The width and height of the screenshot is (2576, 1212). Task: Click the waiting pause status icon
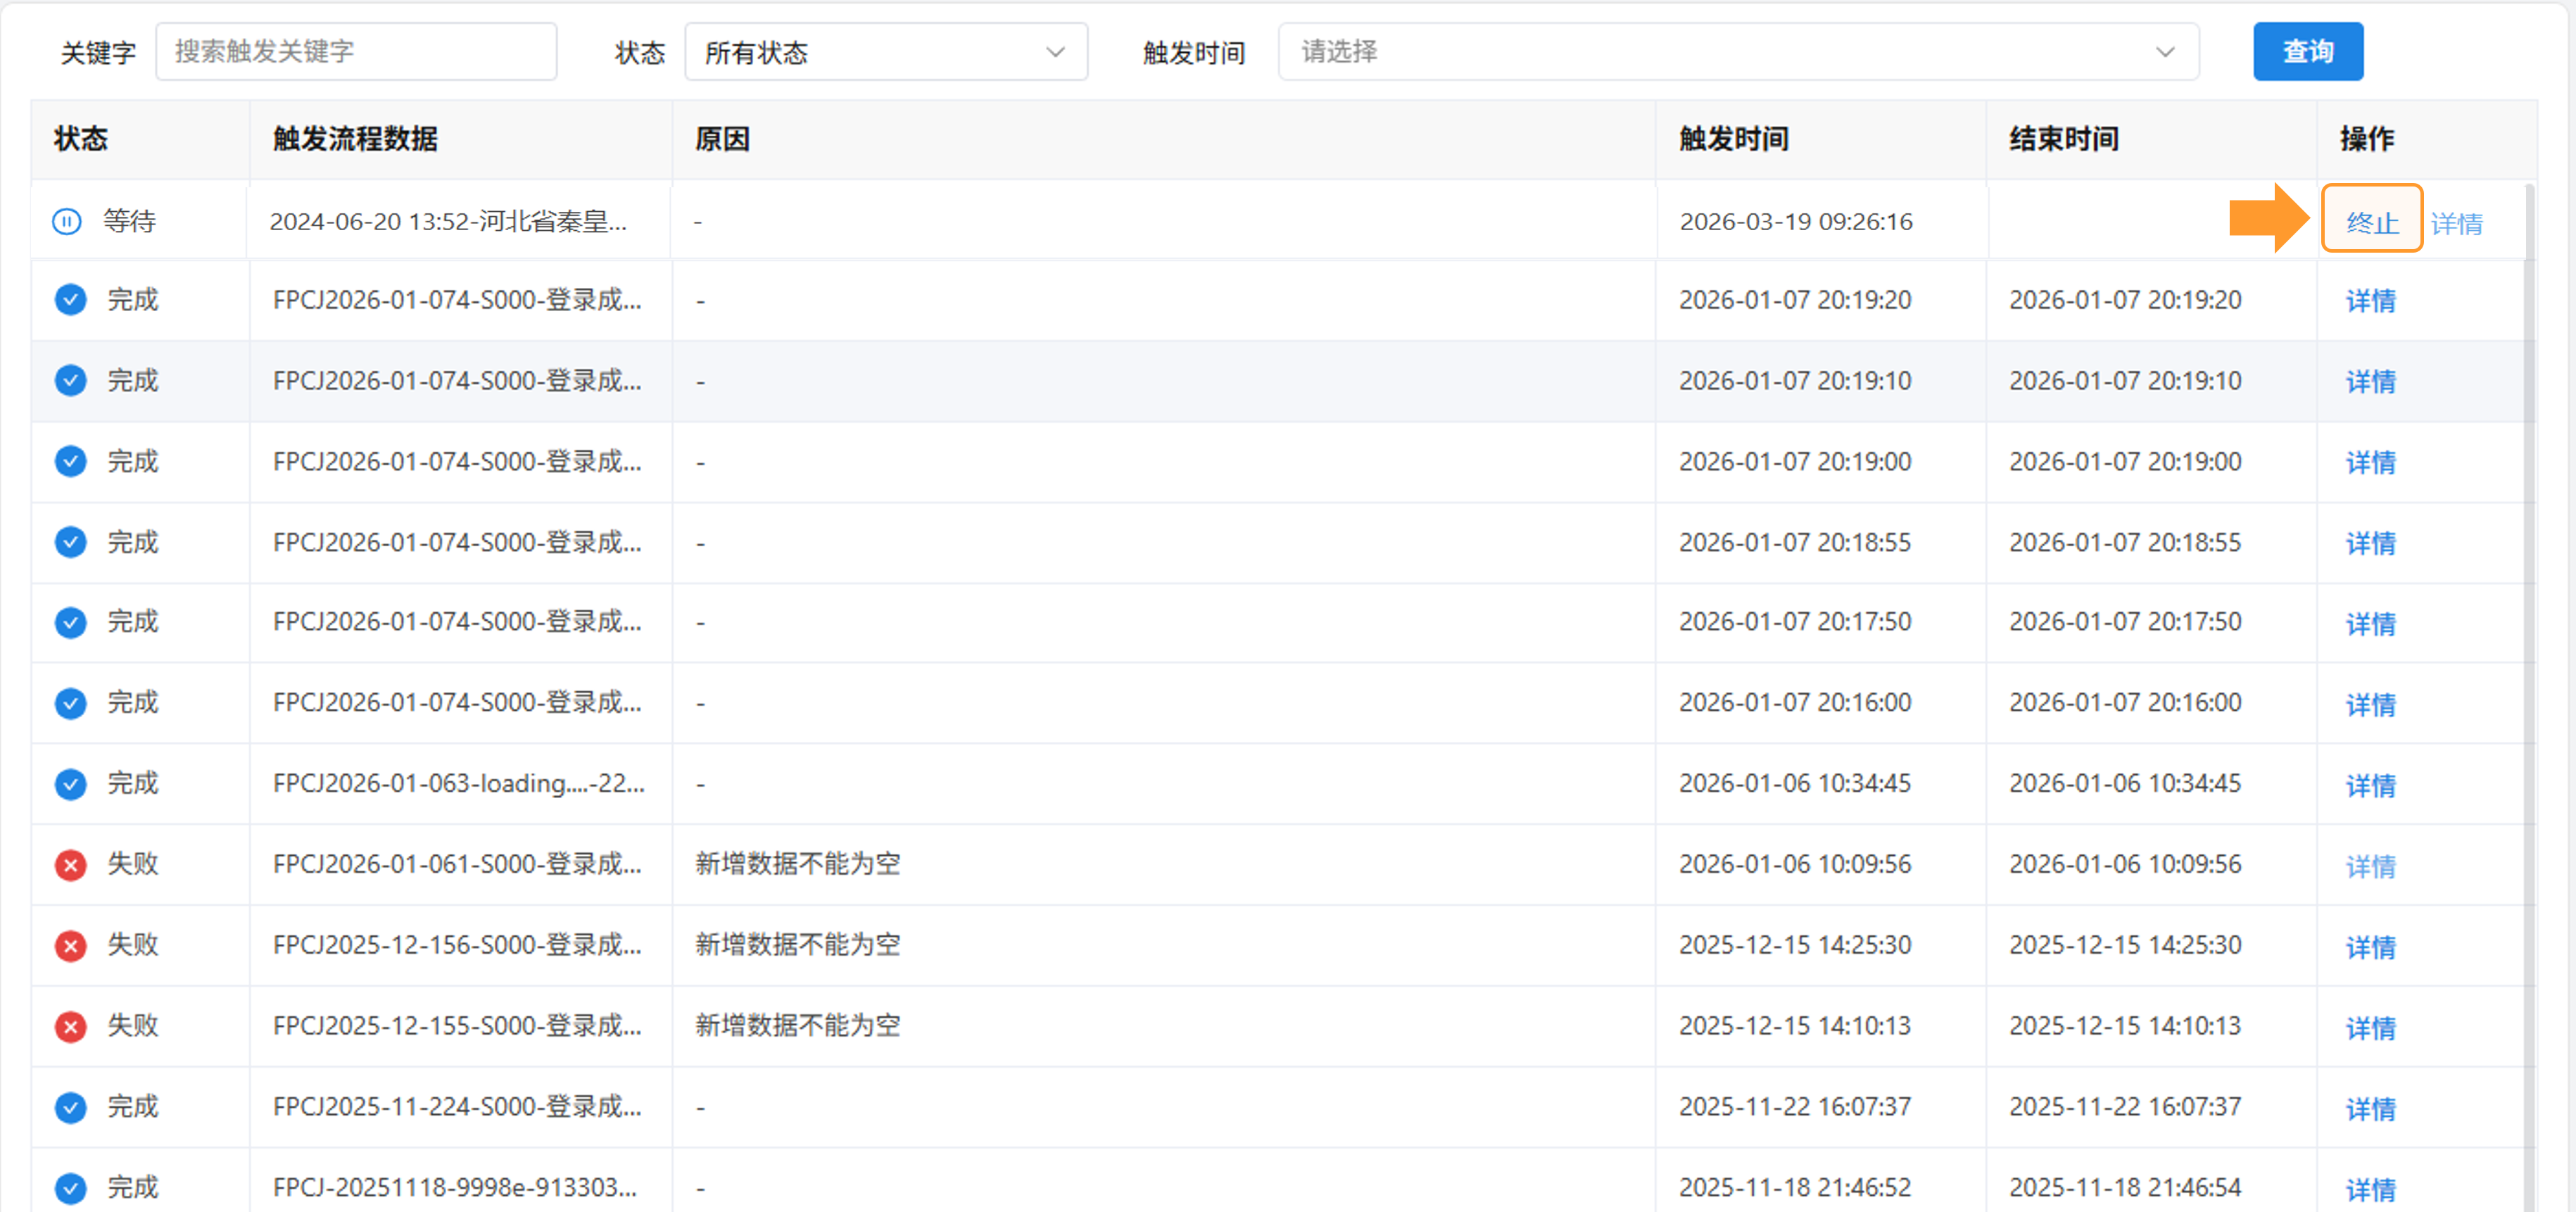tap(67, 221)
